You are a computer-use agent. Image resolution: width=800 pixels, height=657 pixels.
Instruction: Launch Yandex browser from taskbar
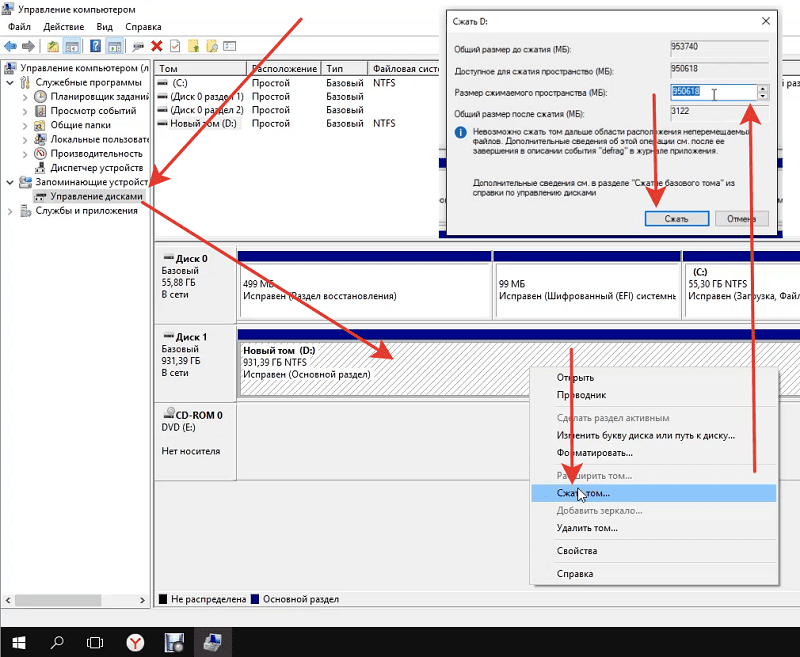pos(135,642)
